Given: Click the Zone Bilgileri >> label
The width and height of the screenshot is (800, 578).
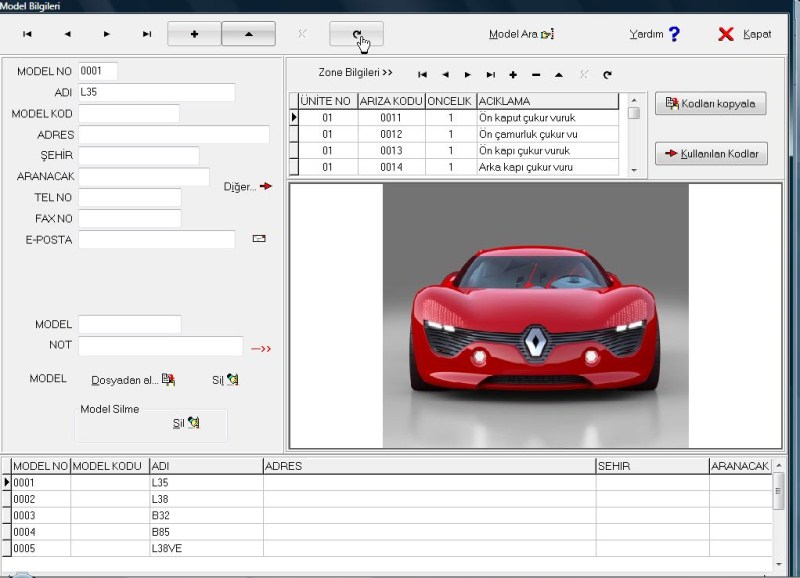Looking at the screenshot, I should (x=355, y=72).
